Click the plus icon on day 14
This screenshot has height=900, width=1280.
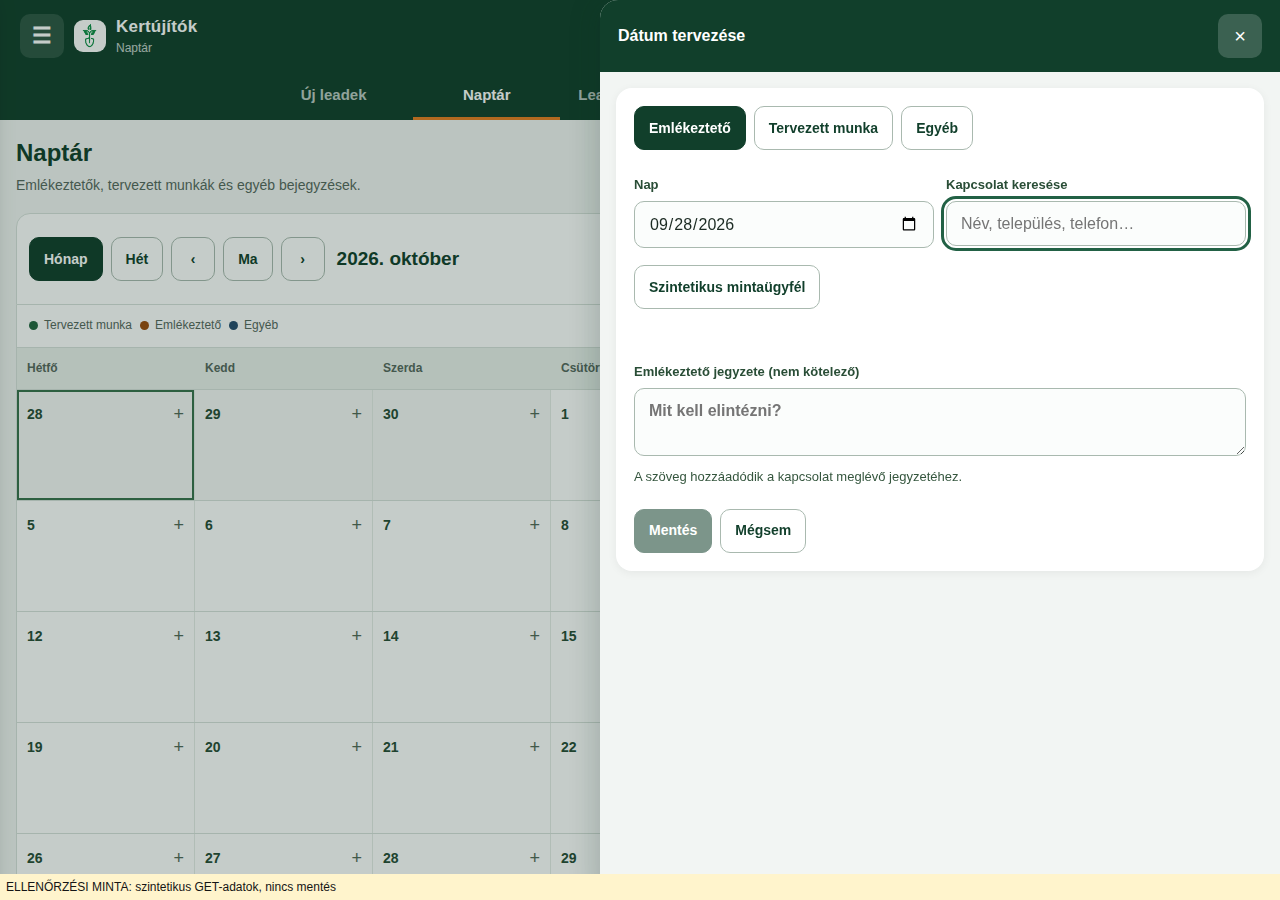click(x=535, y=635)
